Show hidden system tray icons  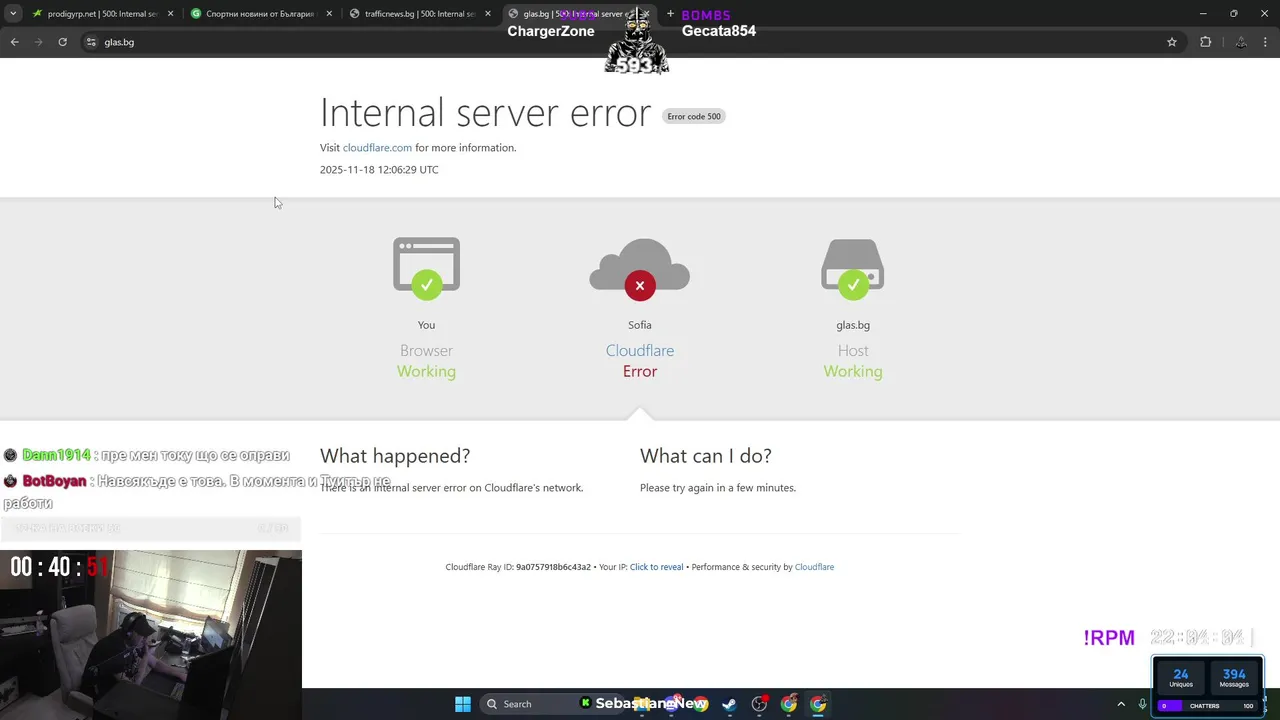click(1121, 704)
